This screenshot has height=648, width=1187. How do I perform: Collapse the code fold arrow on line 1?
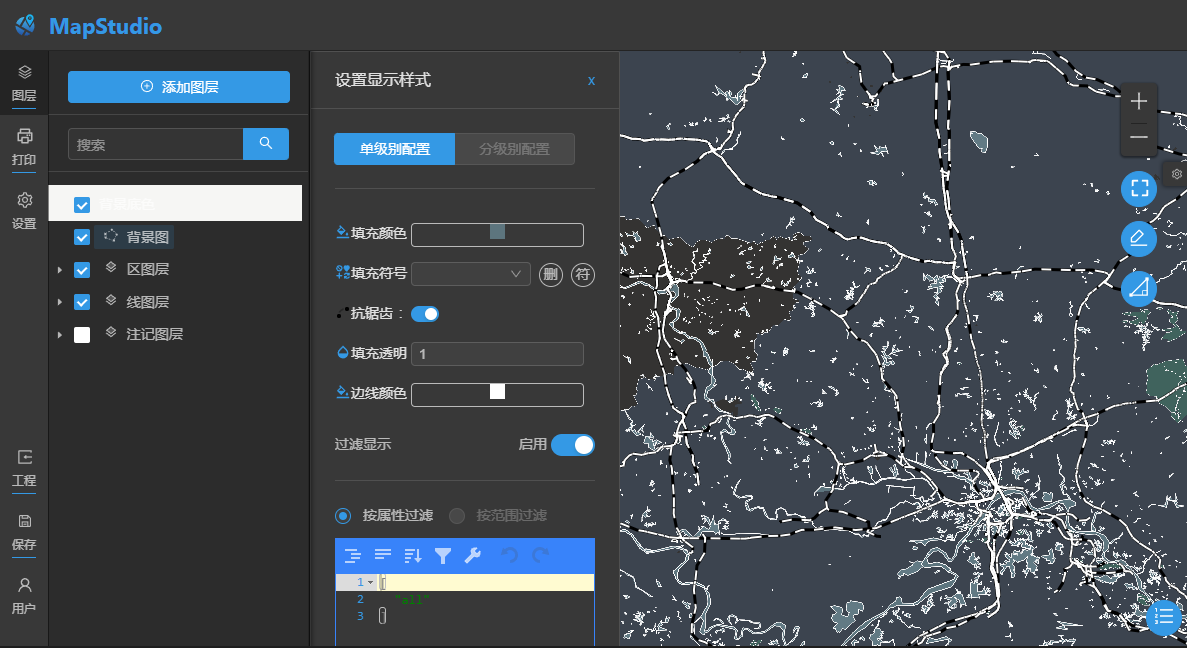click(371, 582)
